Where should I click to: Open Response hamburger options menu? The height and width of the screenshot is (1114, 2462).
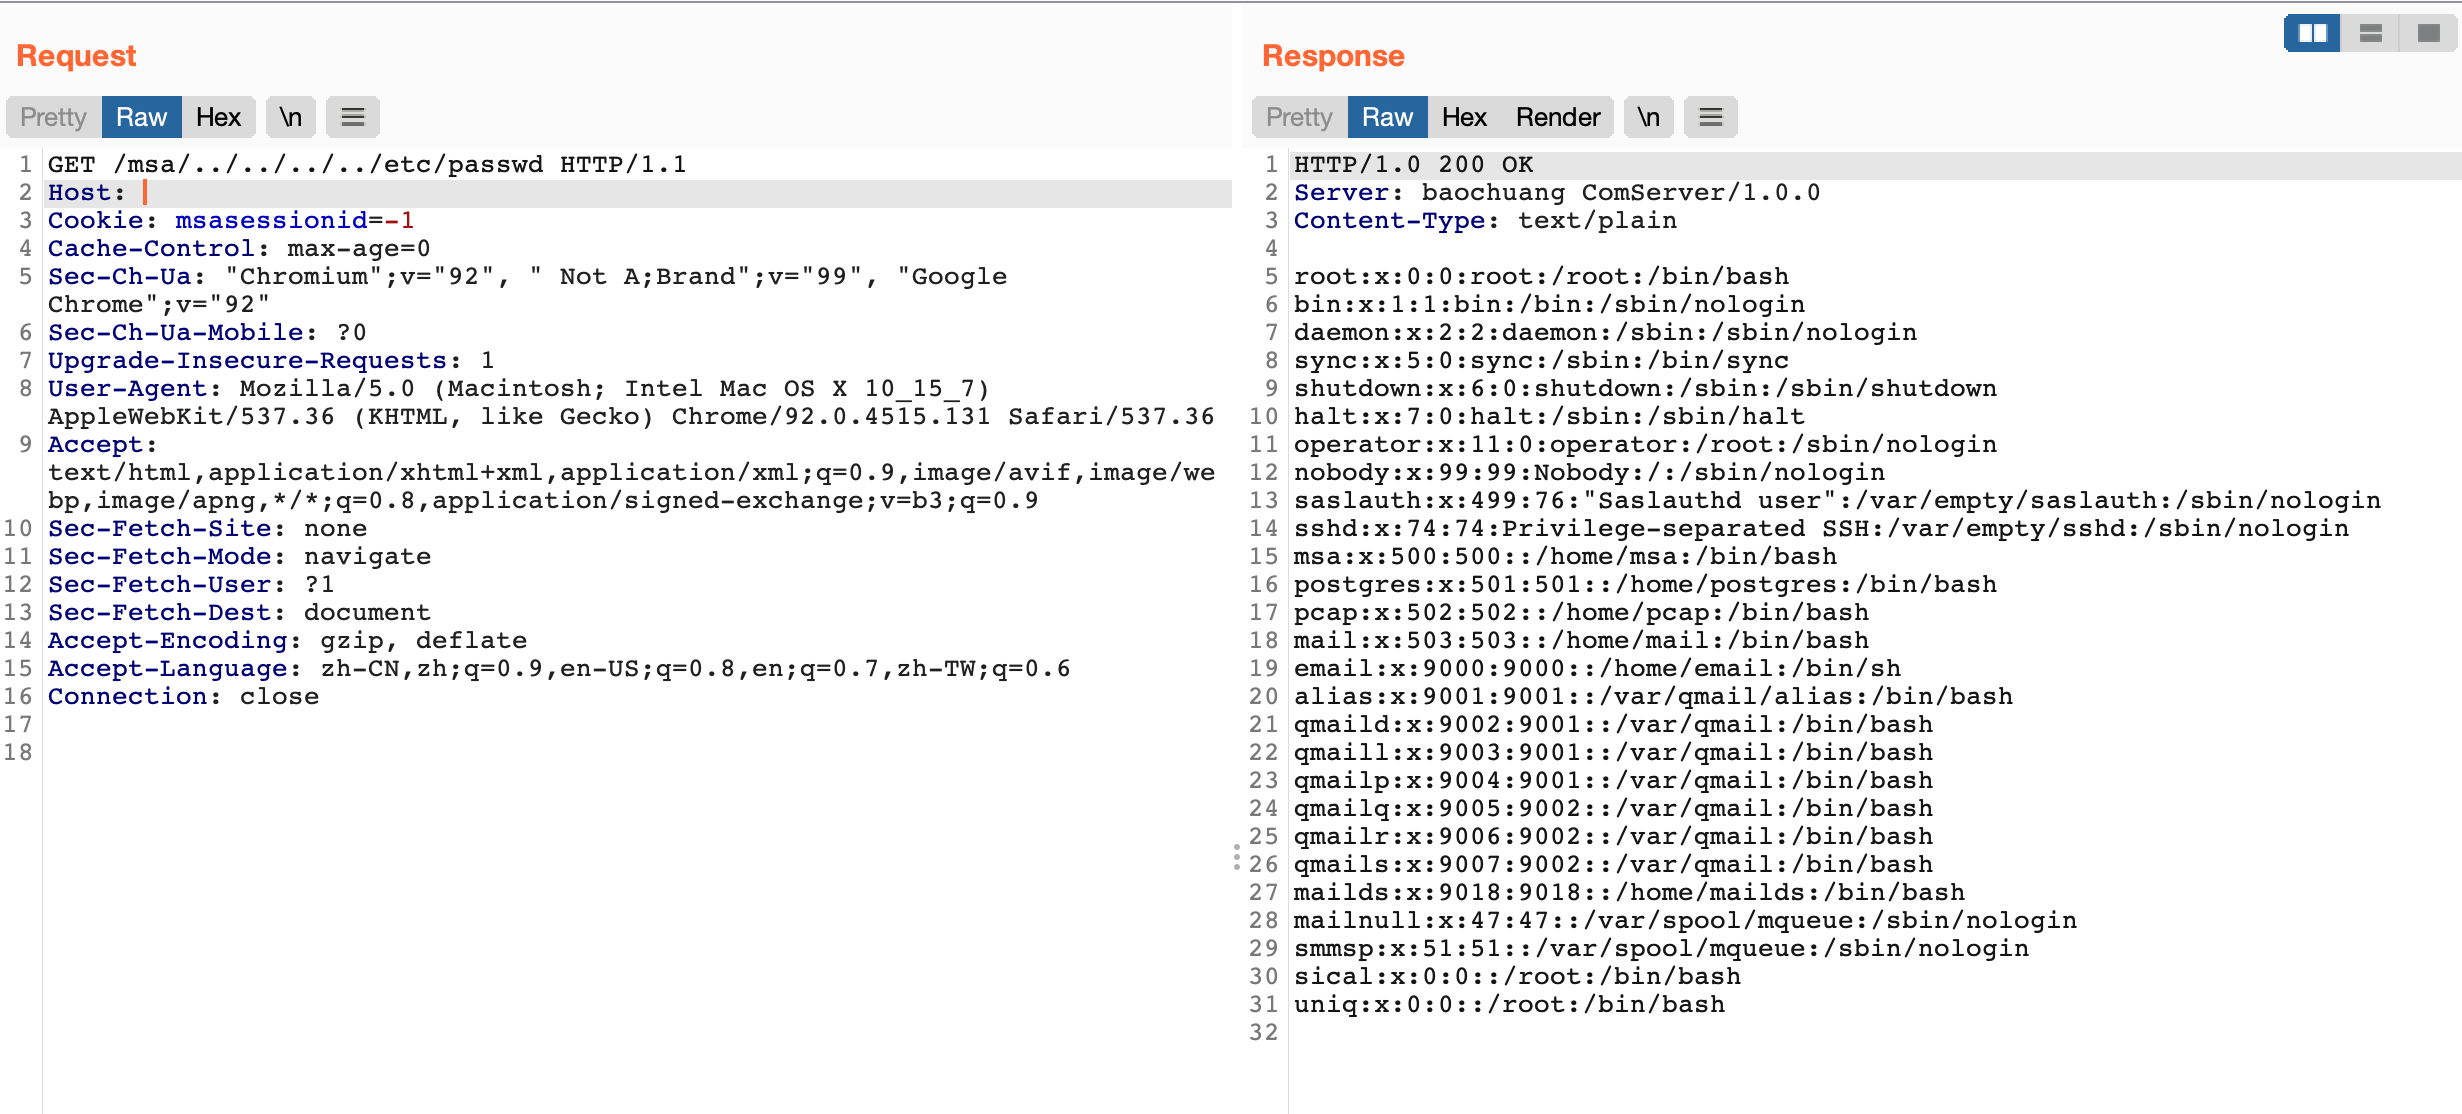point(1710,117)
